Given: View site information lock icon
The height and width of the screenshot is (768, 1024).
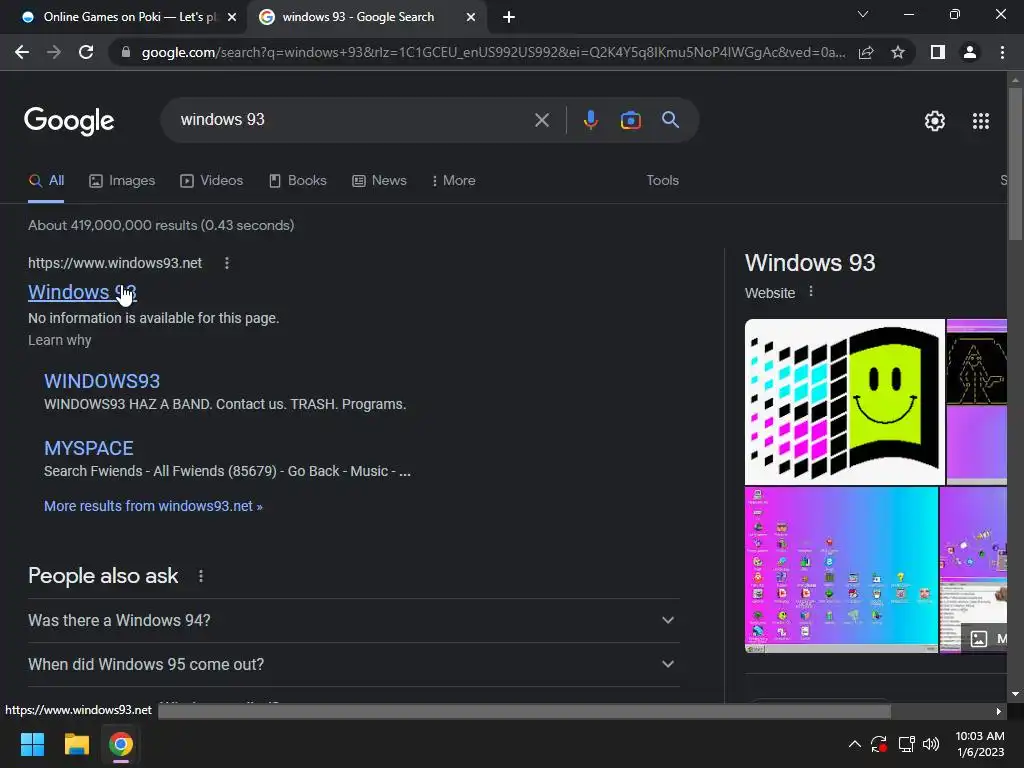Looking at the screenshot, I should click(126, 52).
